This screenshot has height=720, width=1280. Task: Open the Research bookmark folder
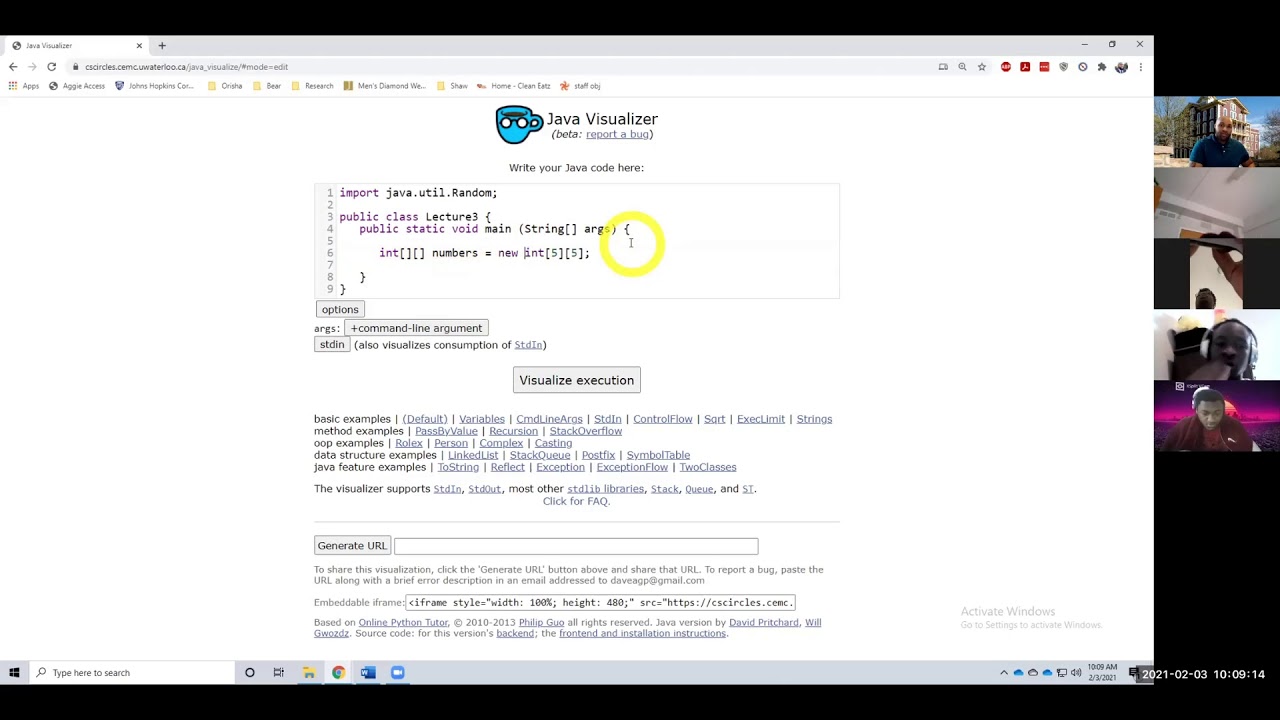tap(312, 86)
